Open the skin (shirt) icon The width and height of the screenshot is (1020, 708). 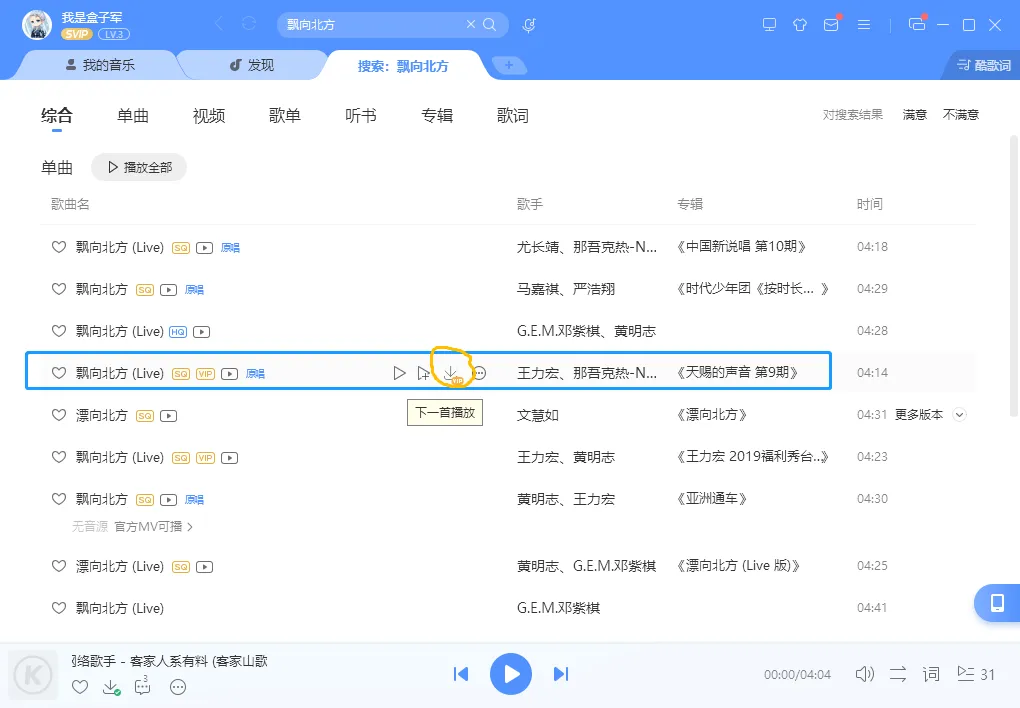coord(800,25)
